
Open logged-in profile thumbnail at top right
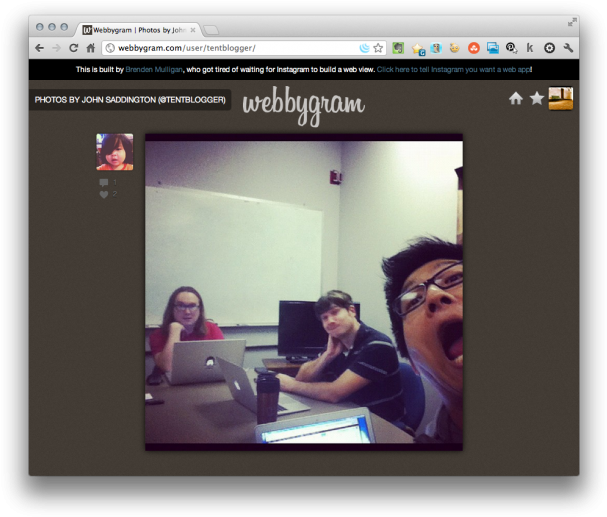(x=561, y=98)
